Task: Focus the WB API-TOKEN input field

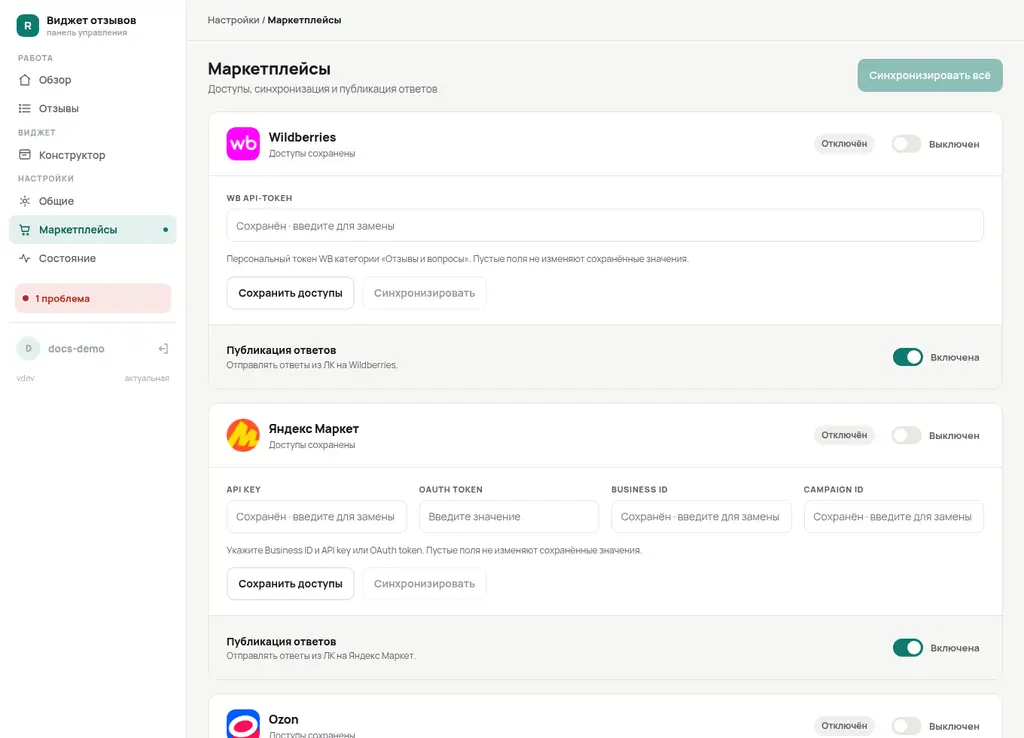Action: click(605, 226)
